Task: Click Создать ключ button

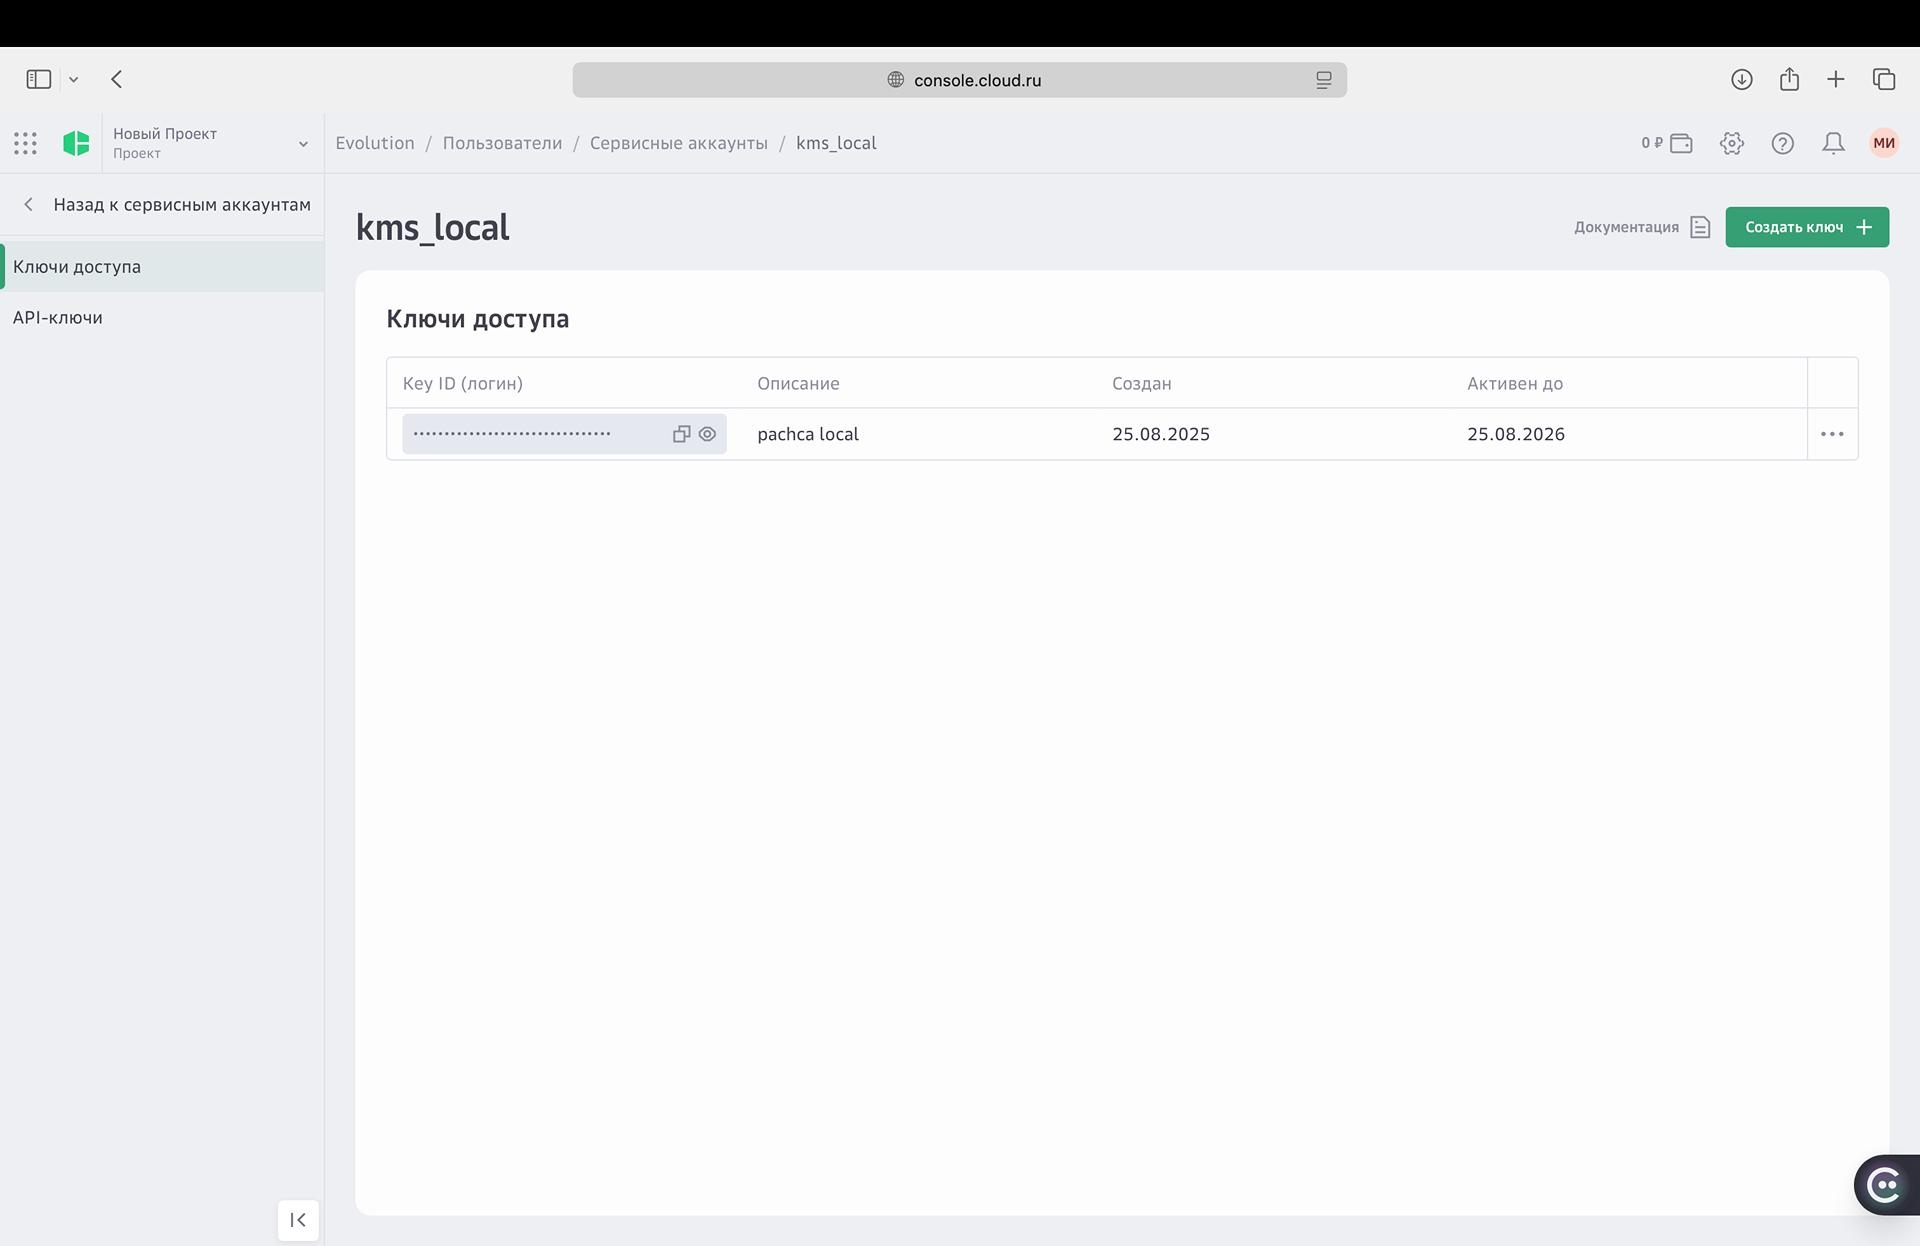Action: [x=1806, y=227]
